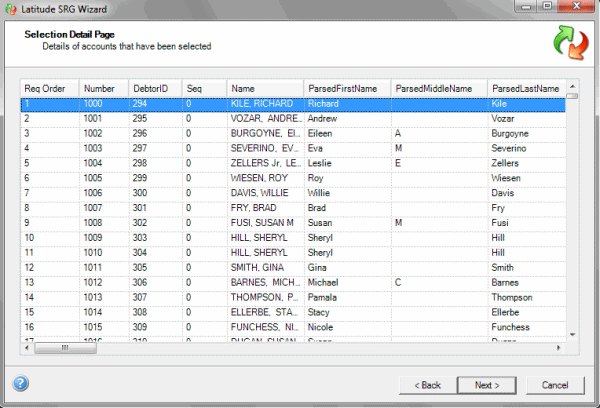Image resolution: width=600 pixels, height=408 pixels.
Task: Click the Latitude SRG Wizard title bar icon
Action: coord(11,9)
